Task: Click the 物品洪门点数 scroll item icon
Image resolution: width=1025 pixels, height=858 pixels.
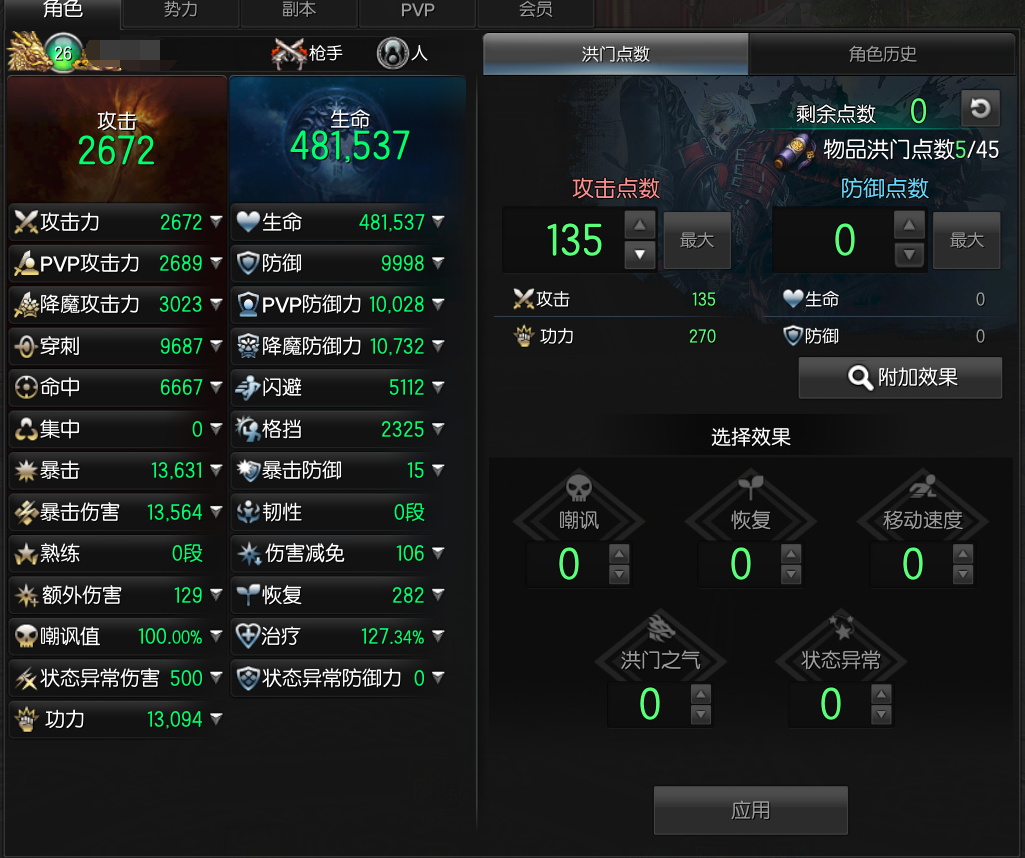Action: (795, 151)
